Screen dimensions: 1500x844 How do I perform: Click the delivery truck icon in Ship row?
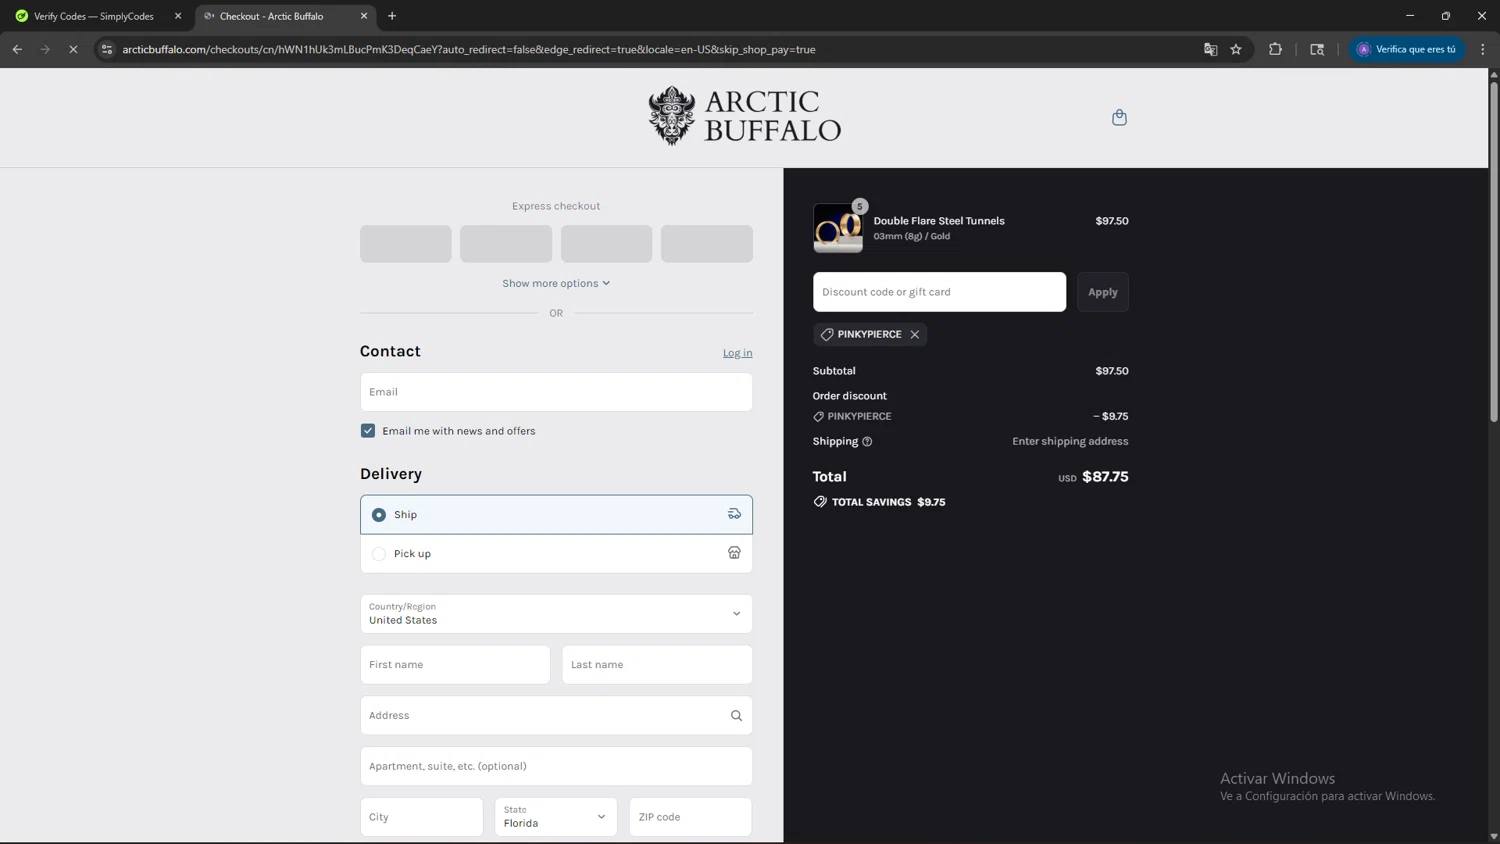pyautogui.click(x=734, y=514)
